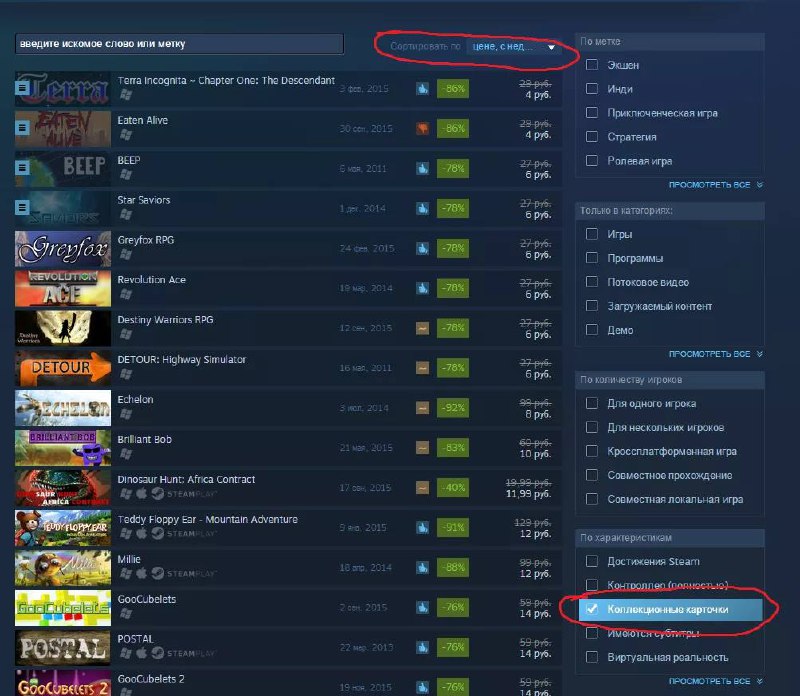
Task: Check Виртуальная реальность checkbox
Action: click(592, 657)
